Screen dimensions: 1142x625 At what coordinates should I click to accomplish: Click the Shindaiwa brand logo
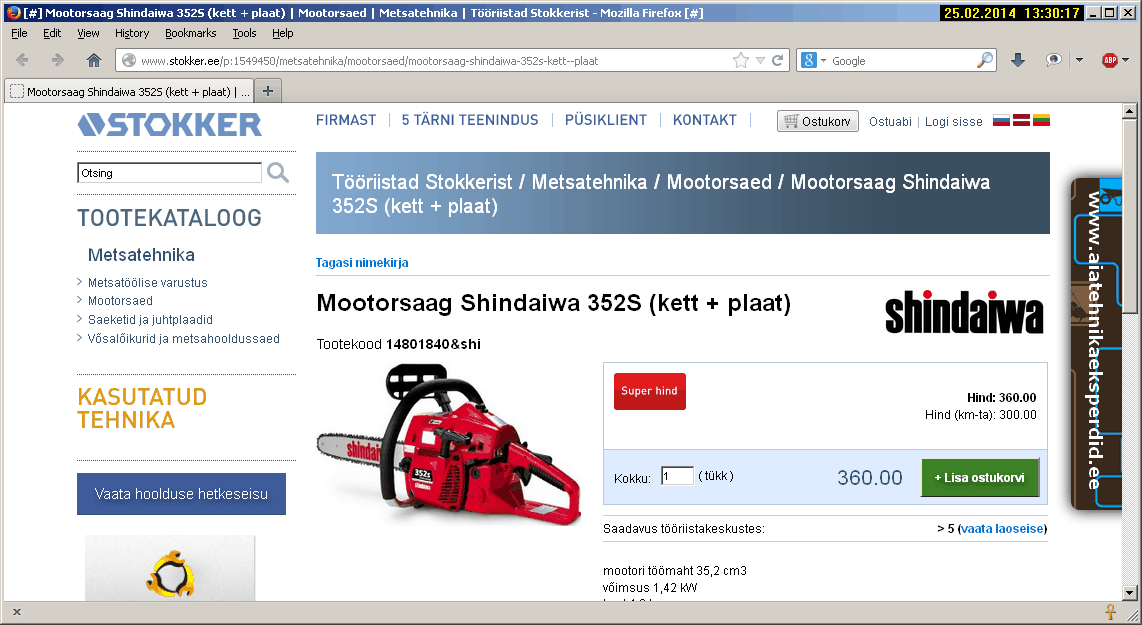964,312
